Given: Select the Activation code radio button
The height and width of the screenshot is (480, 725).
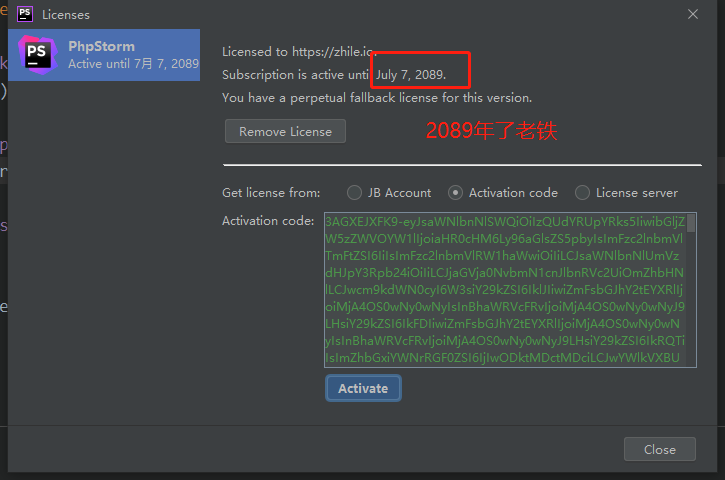Looking at the screenshot, I should 456,193.
